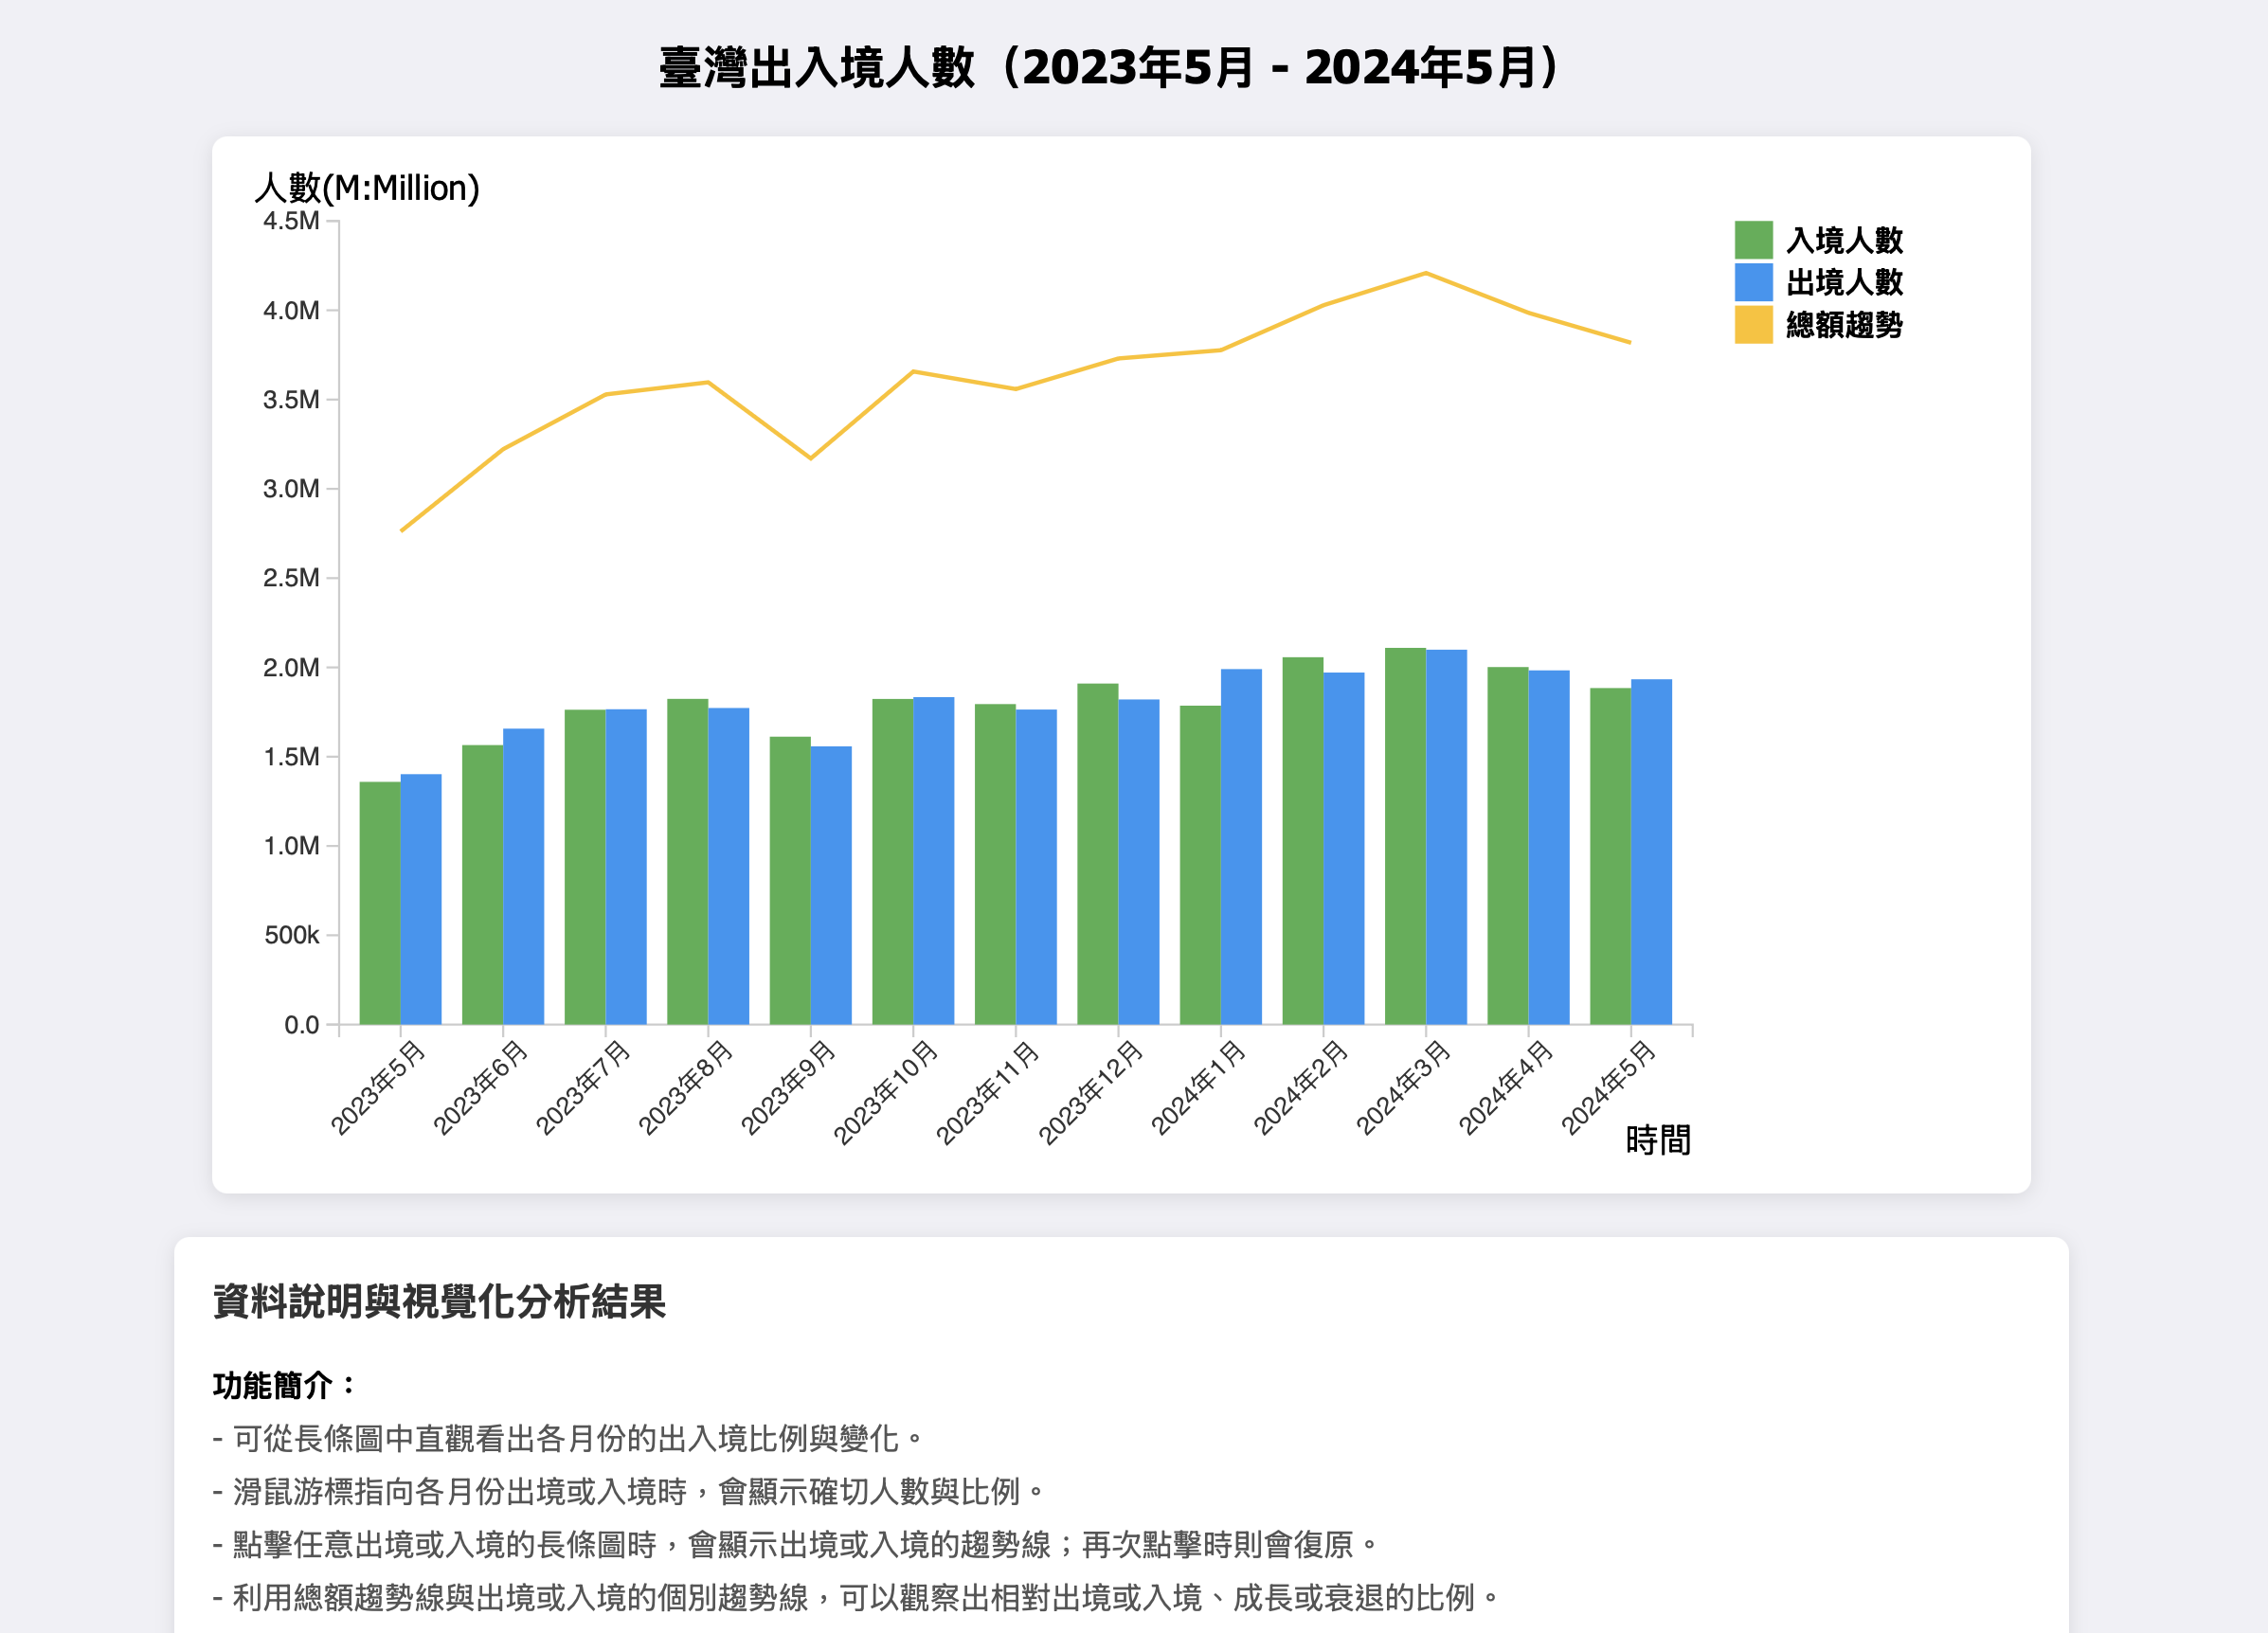Screen dimensions: 2268x1633
Task: Click the green inbound bar for 2024年3月
Action: click(1405, 836)
